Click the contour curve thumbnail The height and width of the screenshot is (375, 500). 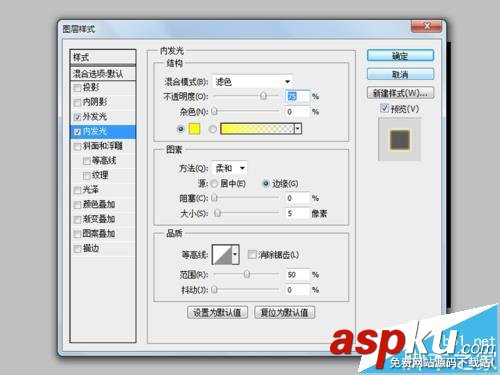coord(222,255)
